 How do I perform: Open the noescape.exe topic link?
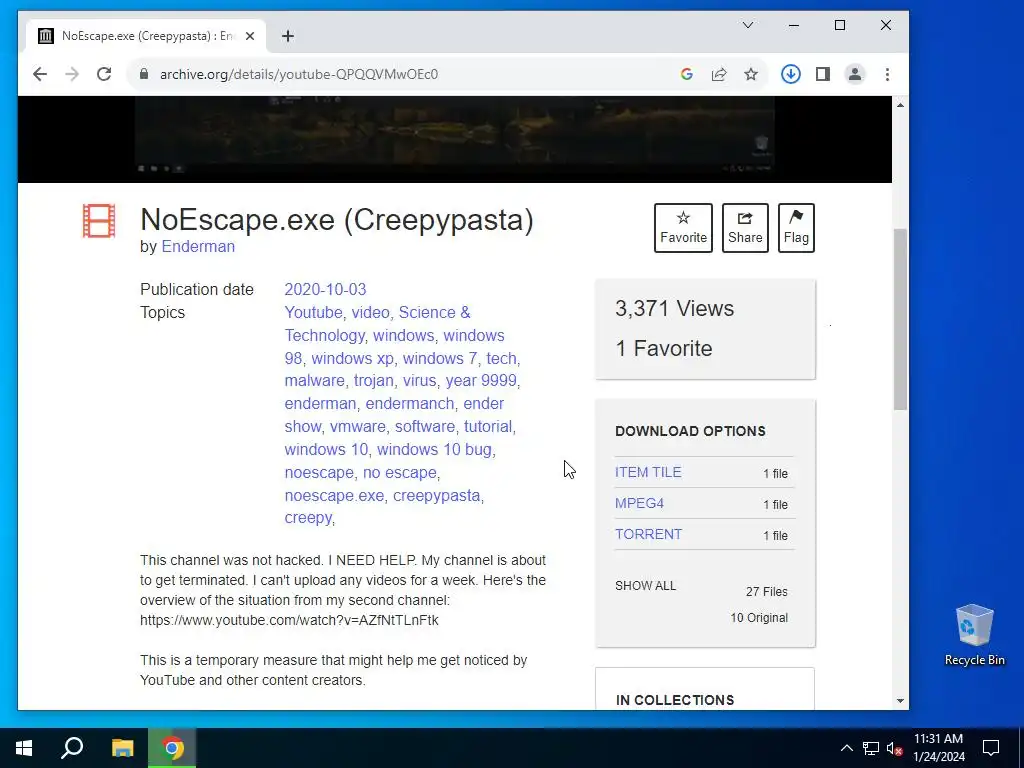[334, 496]
